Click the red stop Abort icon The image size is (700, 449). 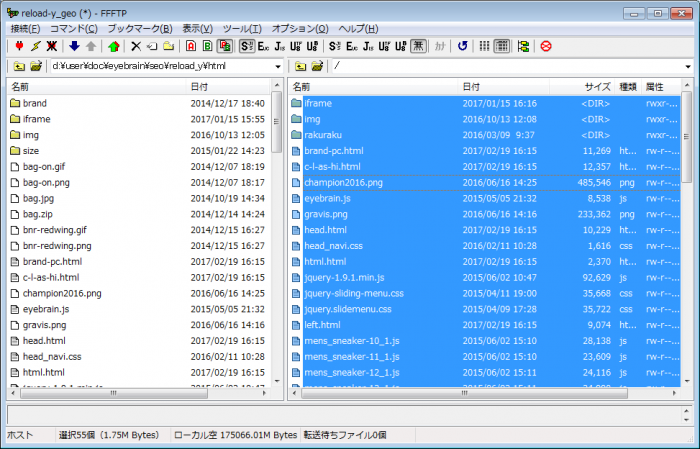[x=546, y=46]
